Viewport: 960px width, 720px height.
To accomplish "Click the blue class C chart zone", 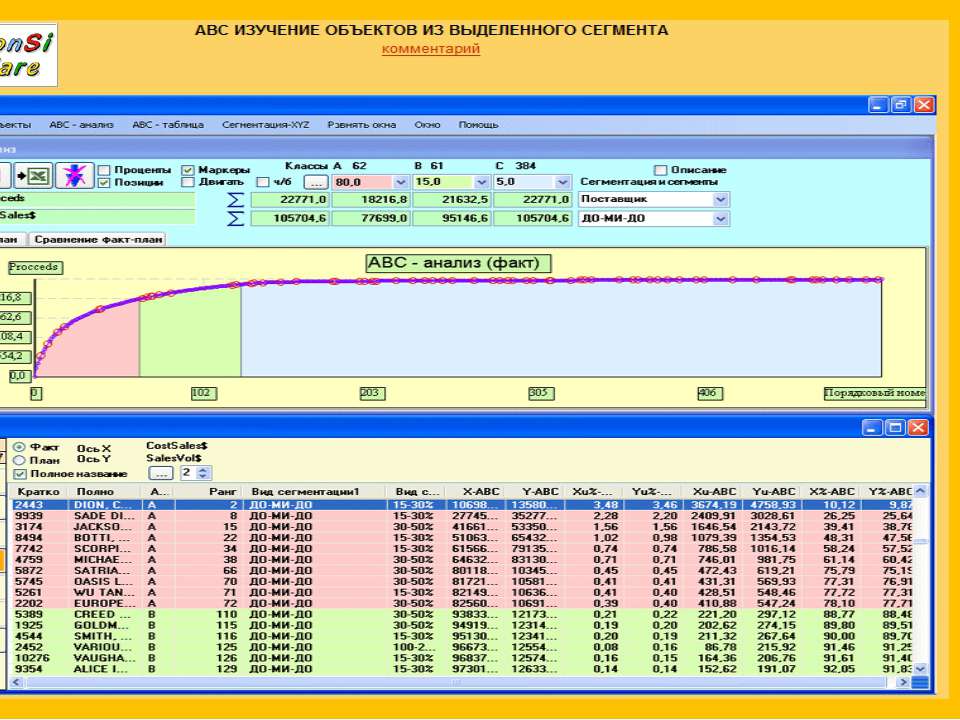I will coord(561,329).
